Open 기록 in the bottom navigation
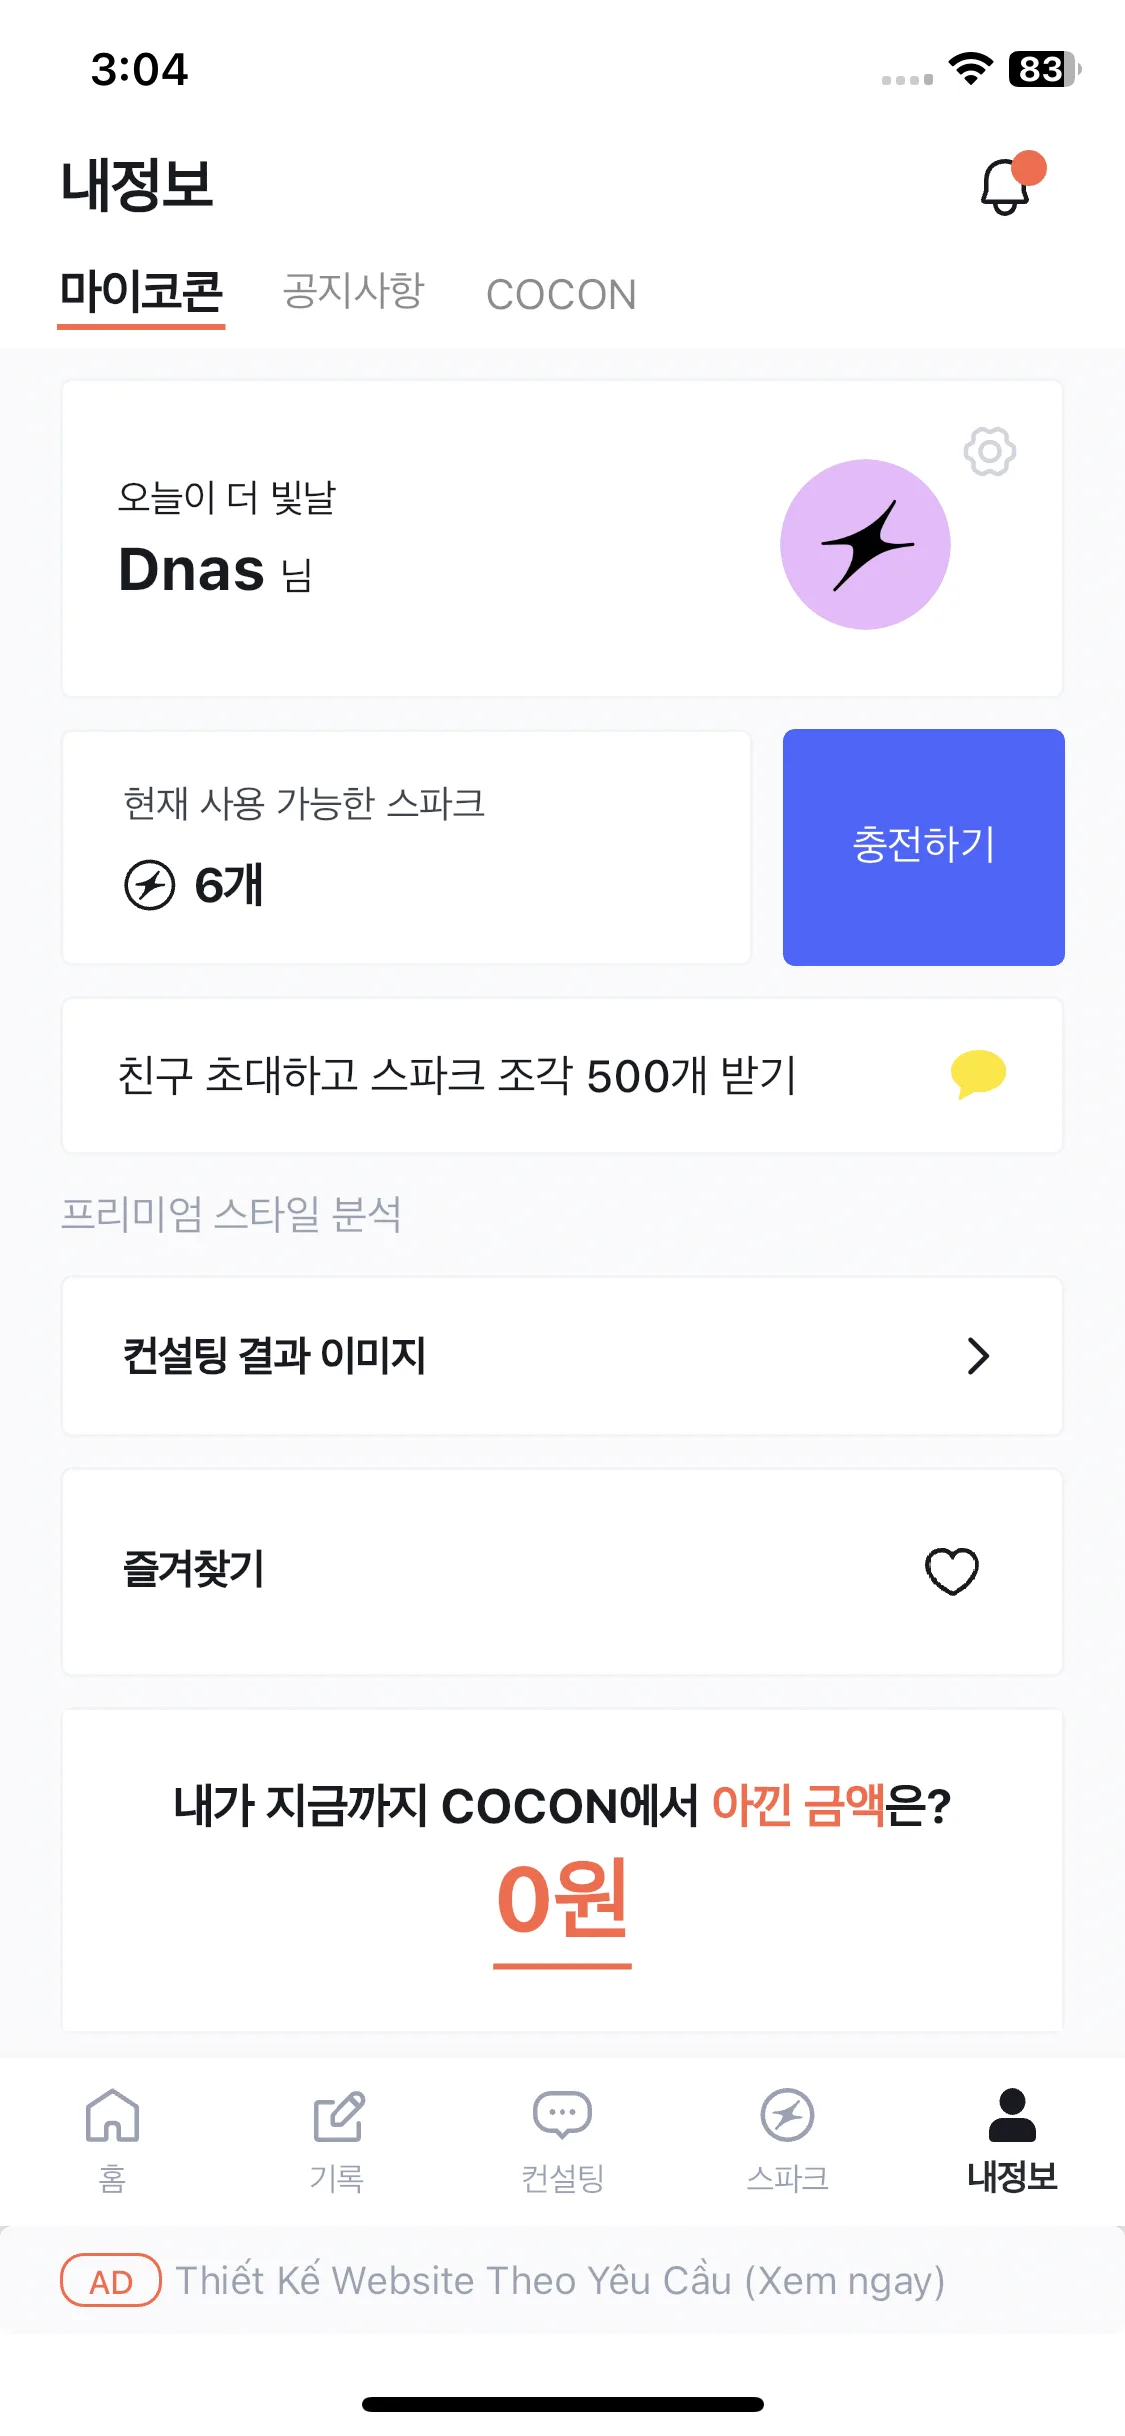The image size is (1125, 2436). 337,2140
